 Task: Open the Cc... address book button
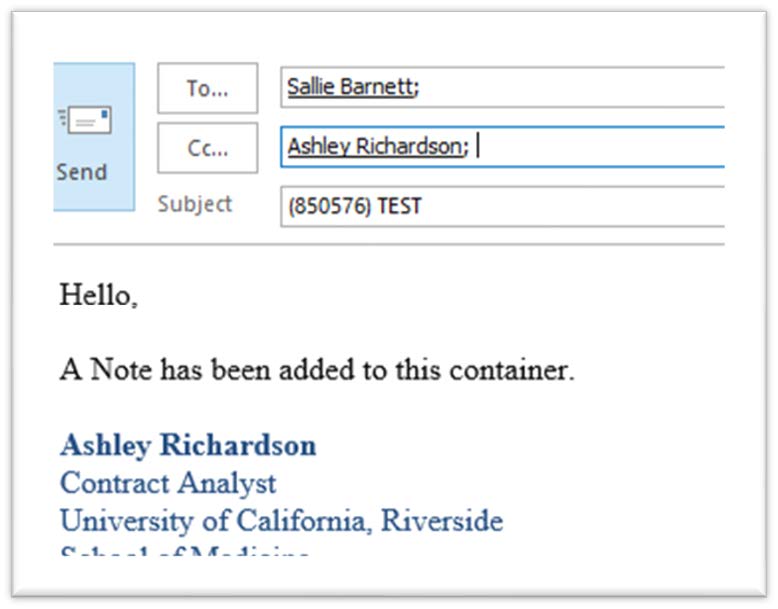click(x=207, y=148)
